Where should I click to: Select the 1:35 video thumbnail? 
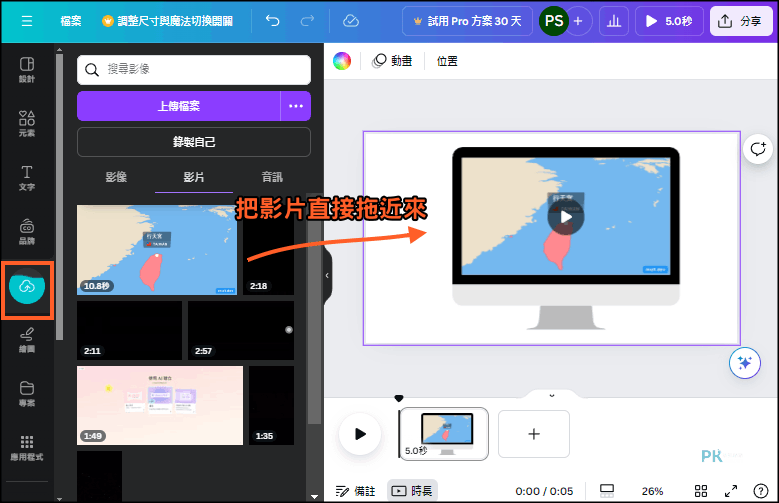coord(271,406)
